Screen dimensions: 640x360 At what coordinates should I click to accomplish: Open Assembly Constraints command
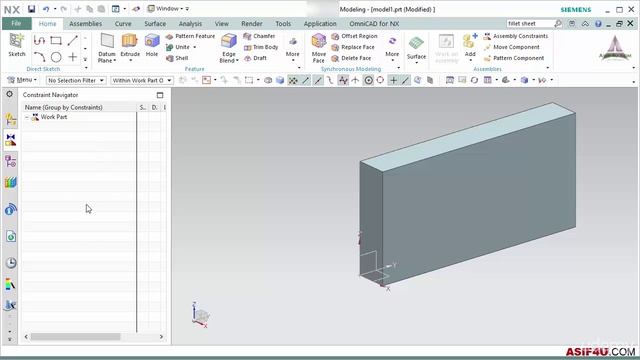[516, 36]
